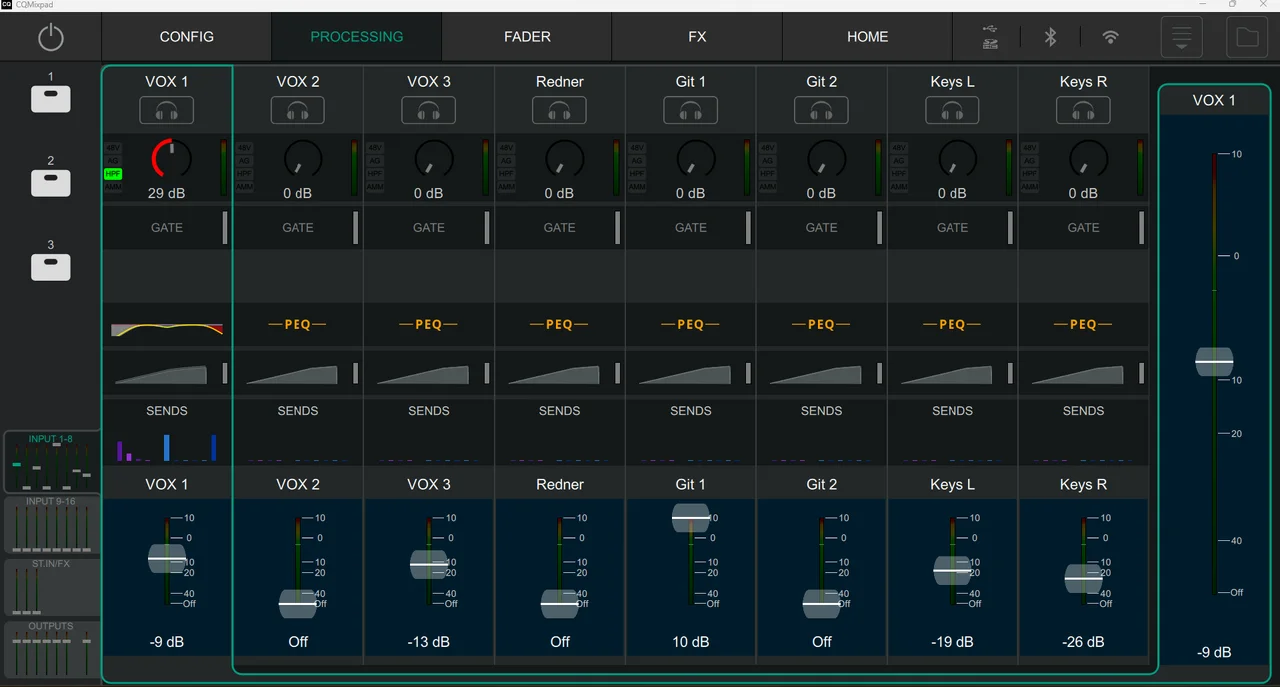Screen dimensions: 1280x687
Task: Click the Keys R channel fader handle
Action: pos(1083,578)
